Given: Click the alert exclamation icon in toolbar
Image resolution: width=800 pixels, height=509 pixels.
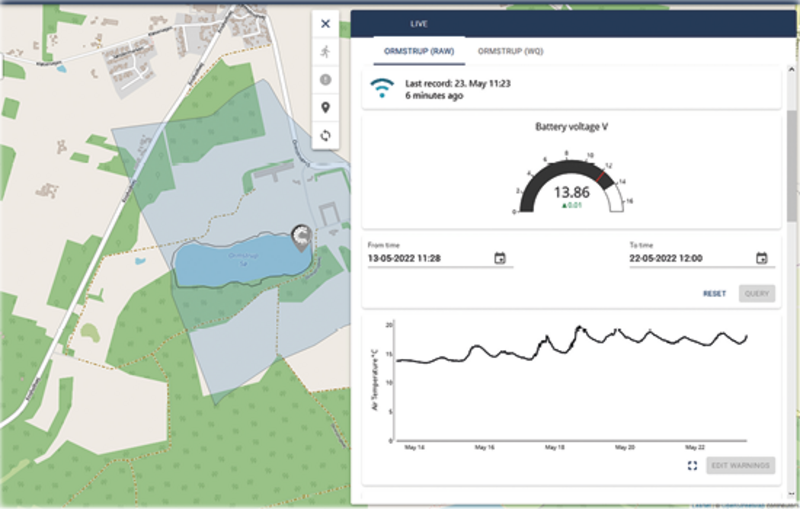Looking at the screenshot, I should coord(325,79).
